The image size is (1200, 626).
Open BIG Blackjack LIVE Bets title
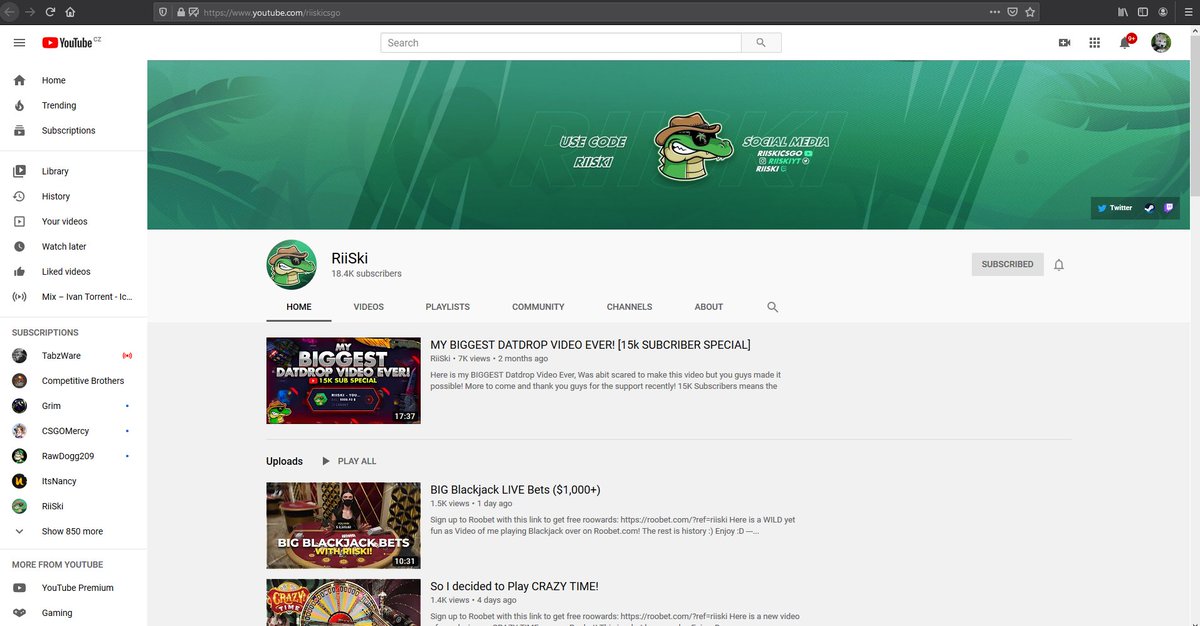(x=515, y=490)
